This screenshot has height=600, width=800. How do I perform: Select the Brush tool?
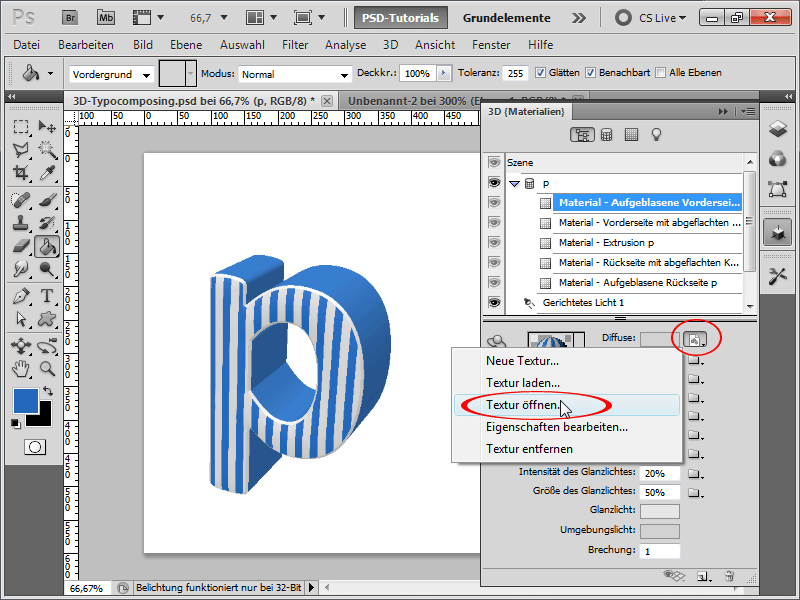point(47,200)
